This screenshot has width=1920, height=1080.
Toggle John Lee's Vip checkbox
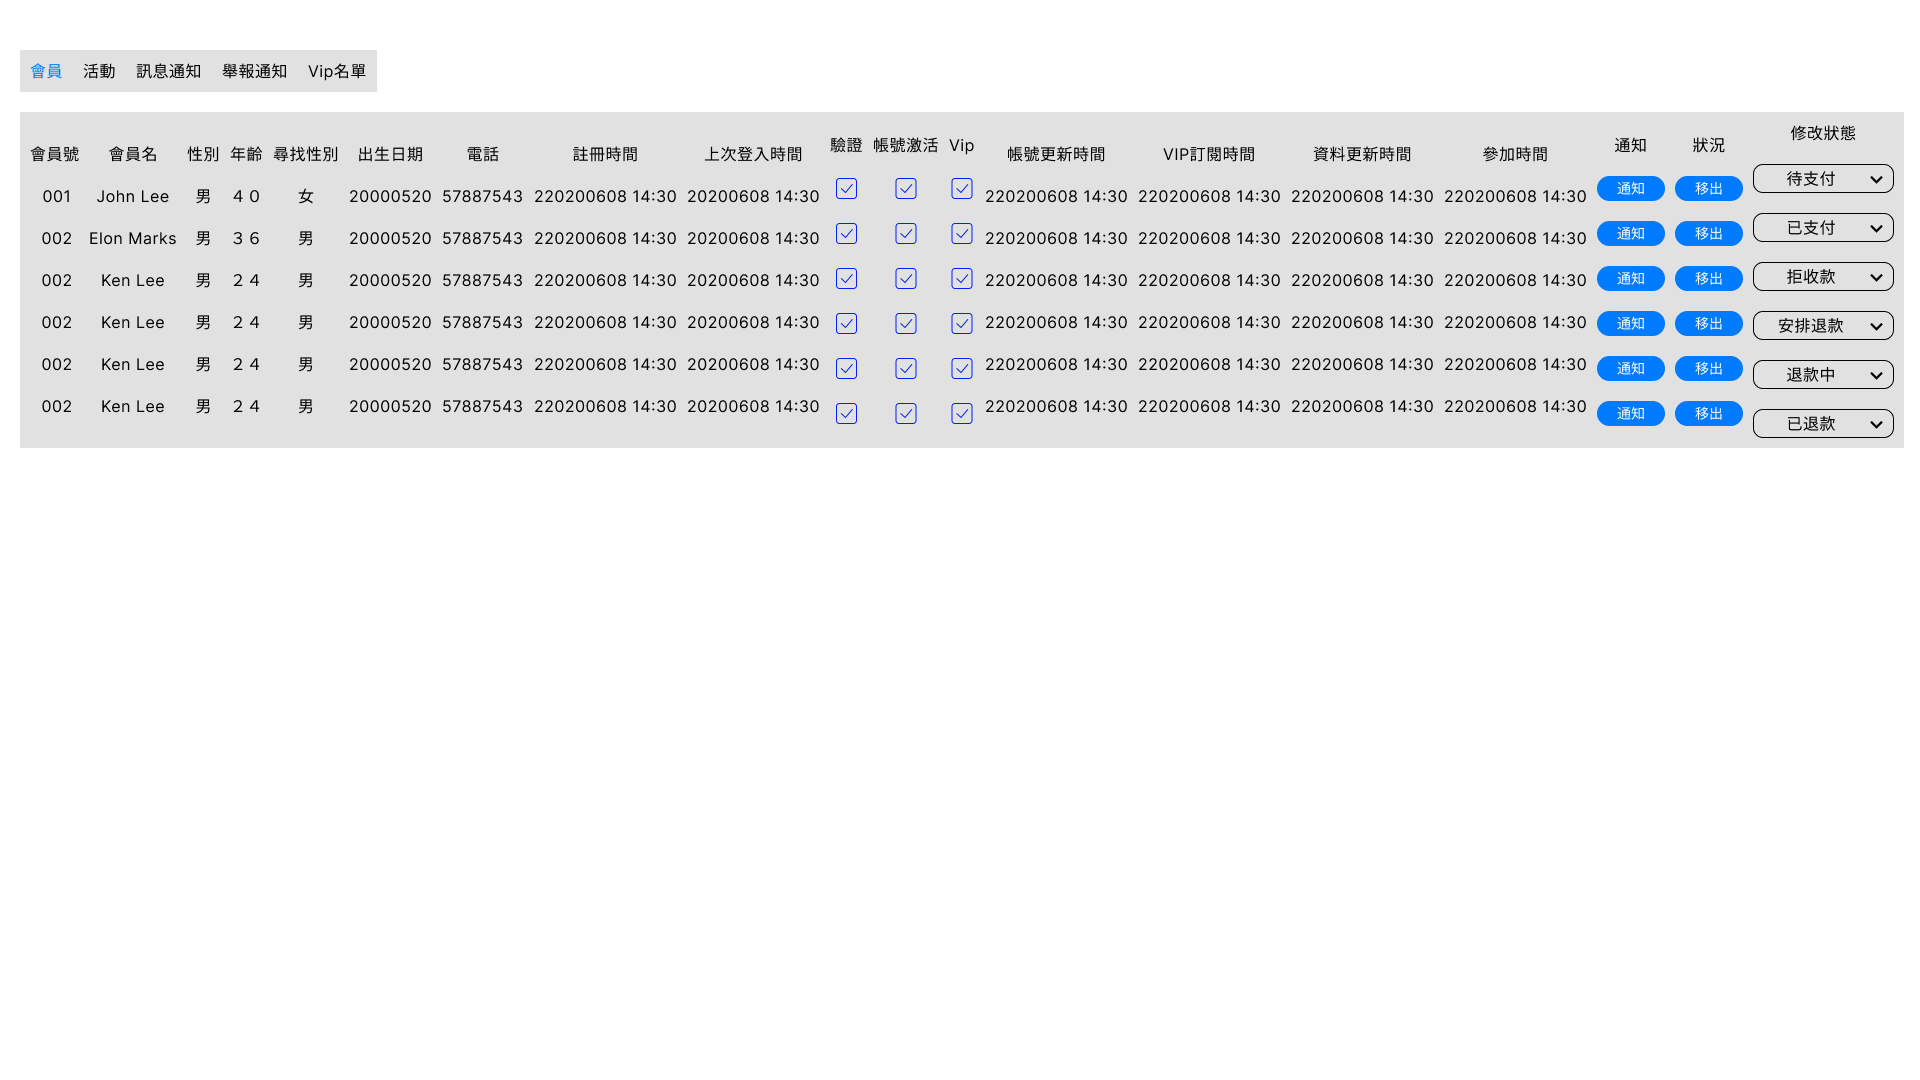962,188
